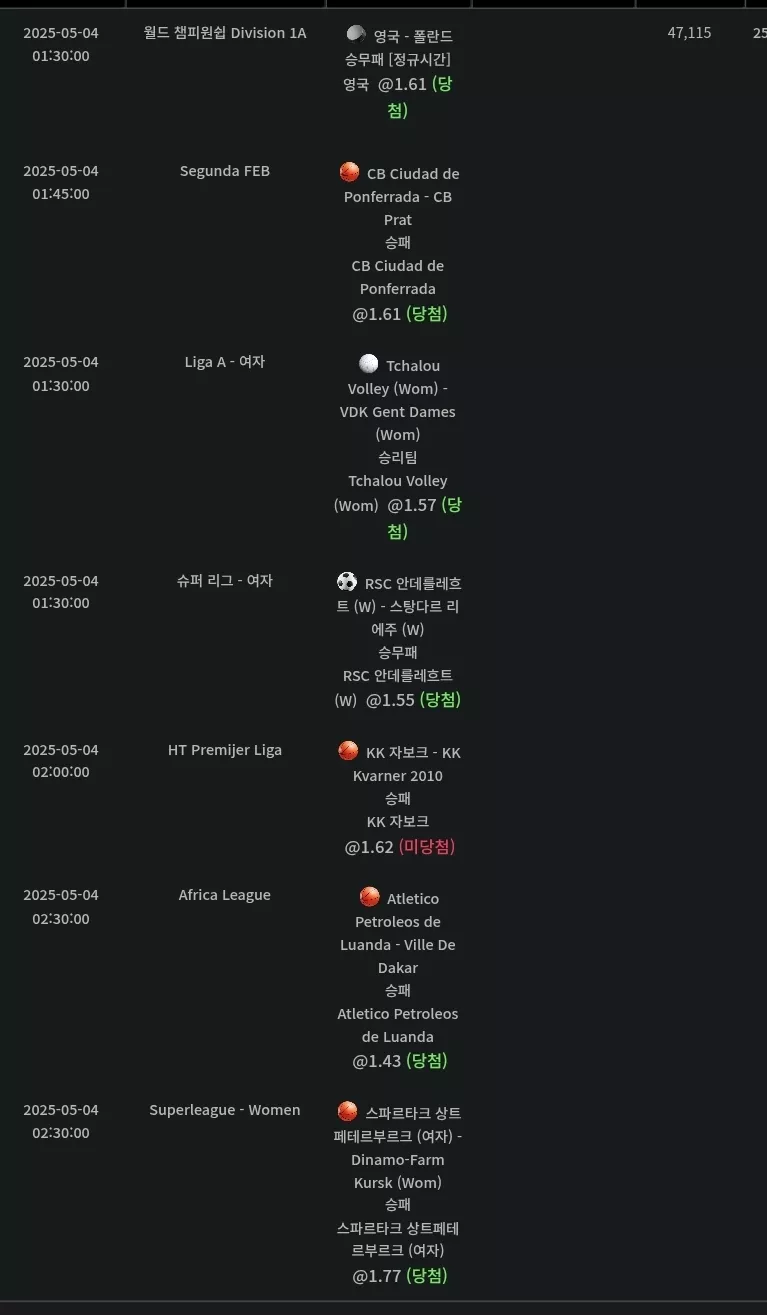Image resolution: width=767 pixels, height=1315 pixels.
Task: Open the HT Premijer Liga league entry
Action: (x=225, y=750)
